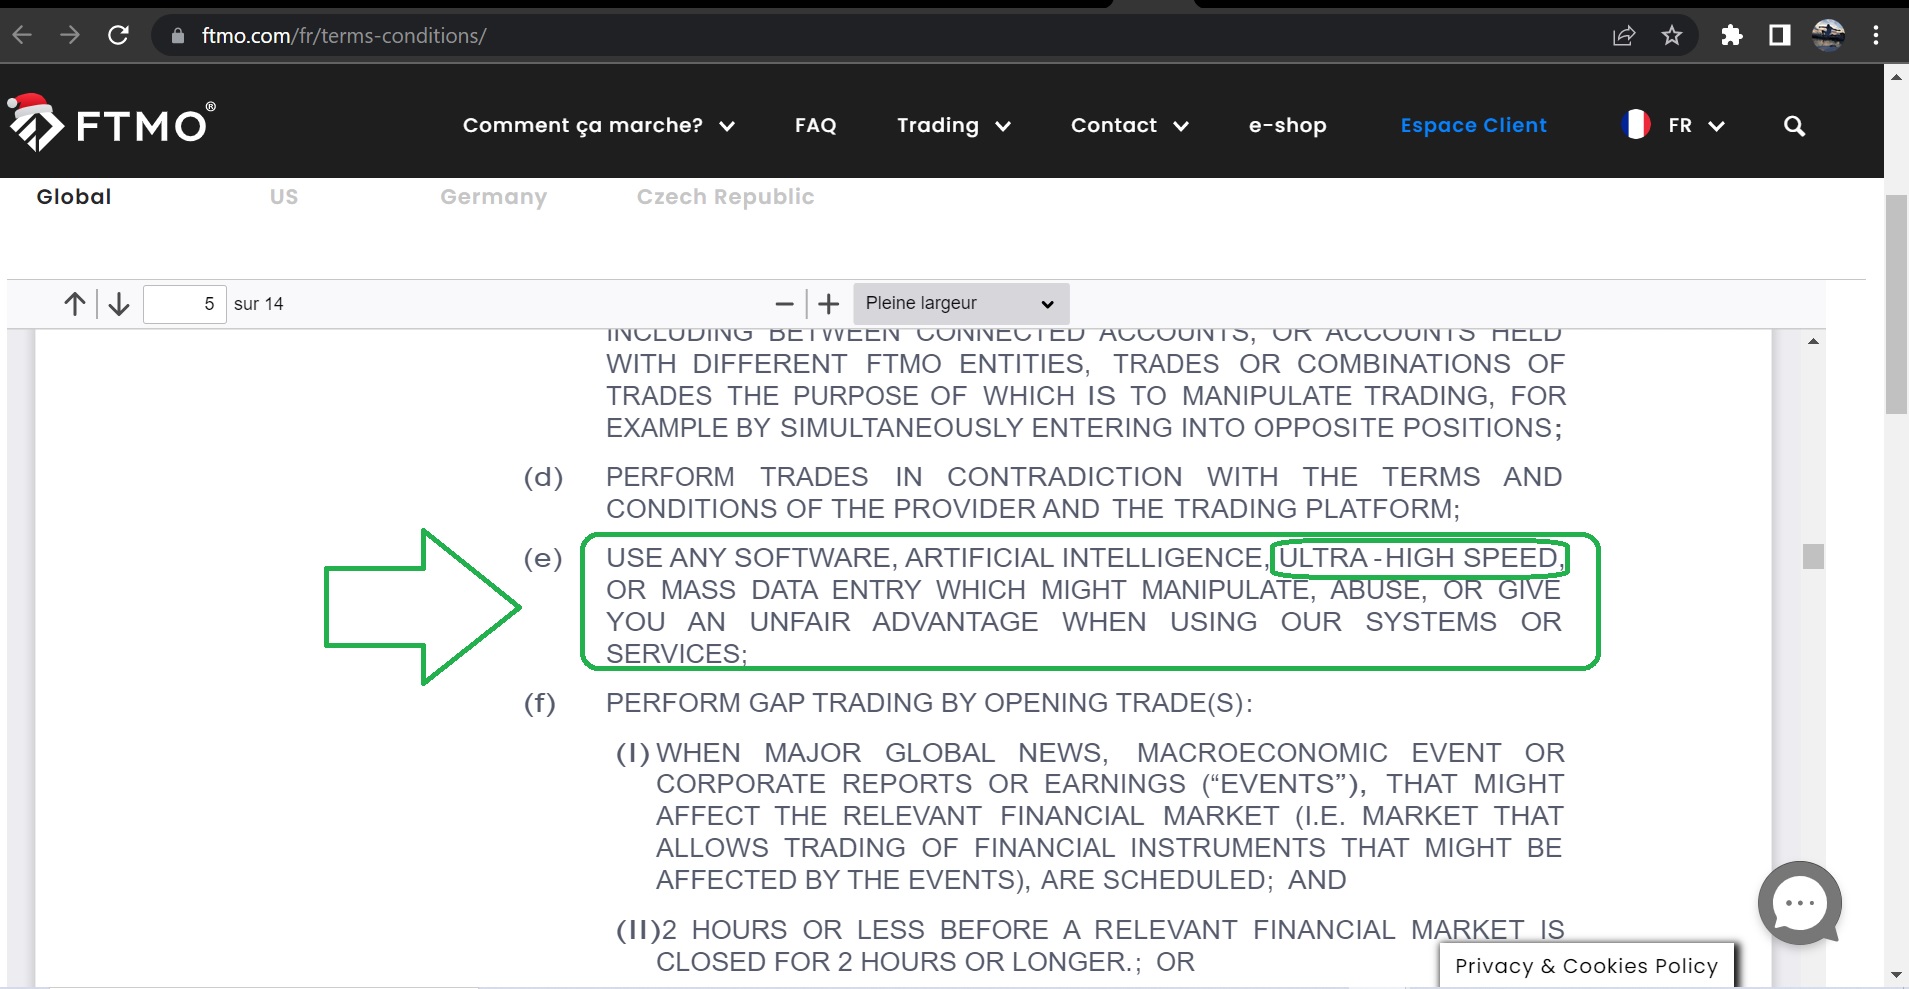
Task: Switch to the Germany tab
Action: [493, 197]
